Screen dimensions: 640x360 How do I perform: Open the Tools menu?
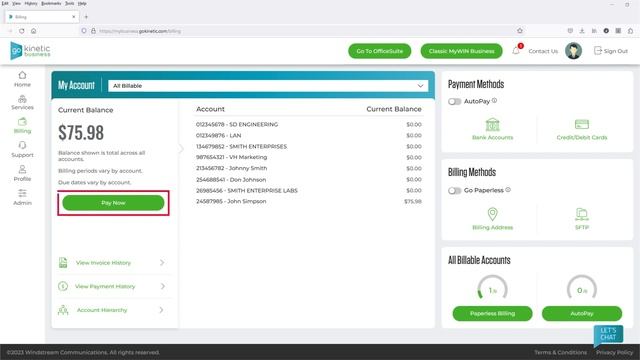pyautogui.click(x=69, y=3)
